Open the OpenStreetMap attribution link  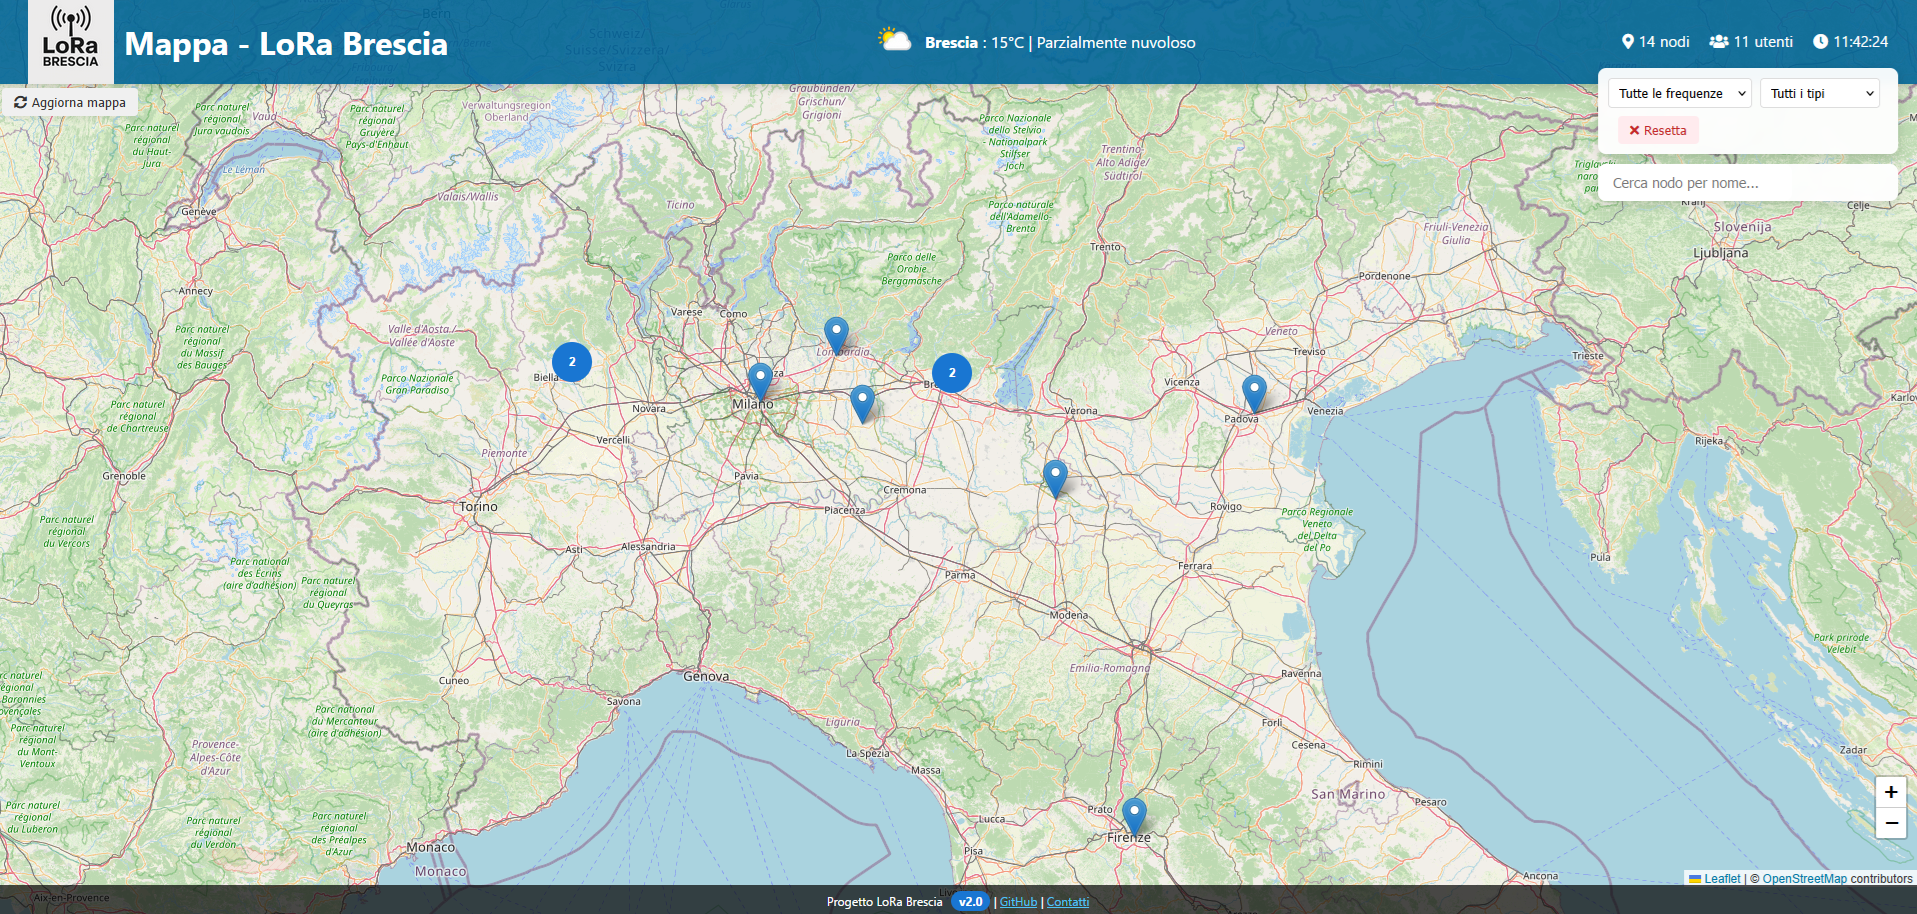1804,879
